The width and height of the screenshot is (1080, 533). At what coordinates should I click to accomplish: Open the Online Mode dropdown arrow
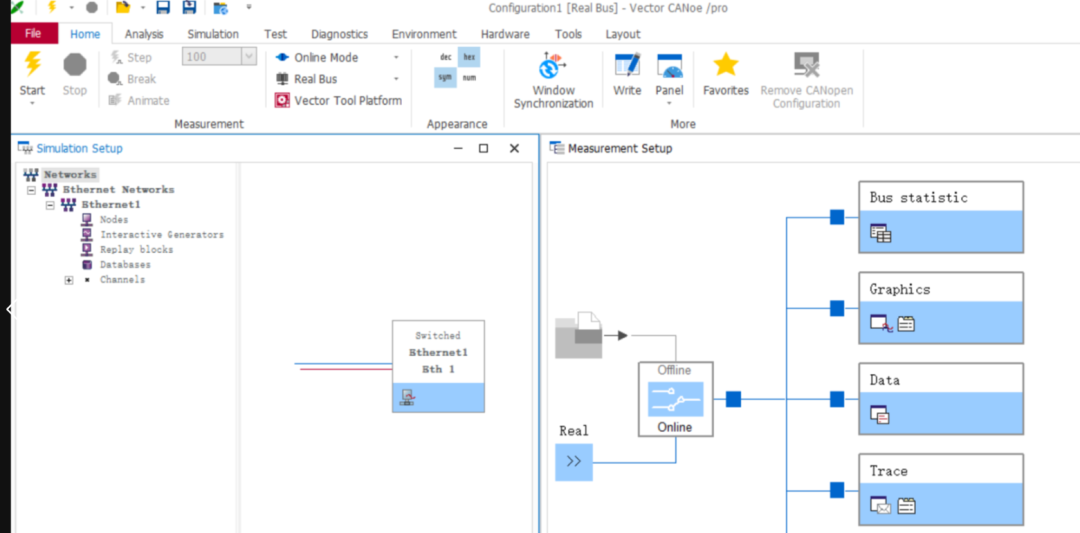pyautogui.click(x=396, y=58)
